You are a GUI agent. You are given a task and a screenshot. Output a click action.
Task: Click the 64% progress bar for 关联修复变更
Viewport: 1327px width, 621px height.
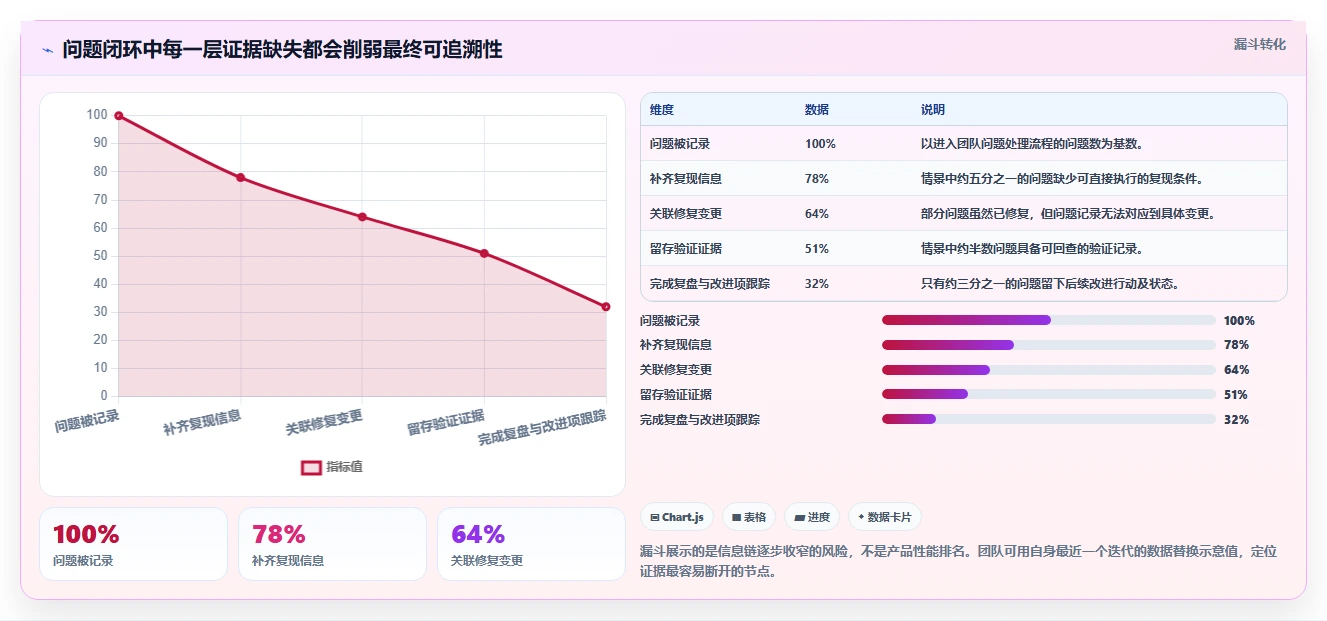pyautogui.click(x=1049, y=370)
